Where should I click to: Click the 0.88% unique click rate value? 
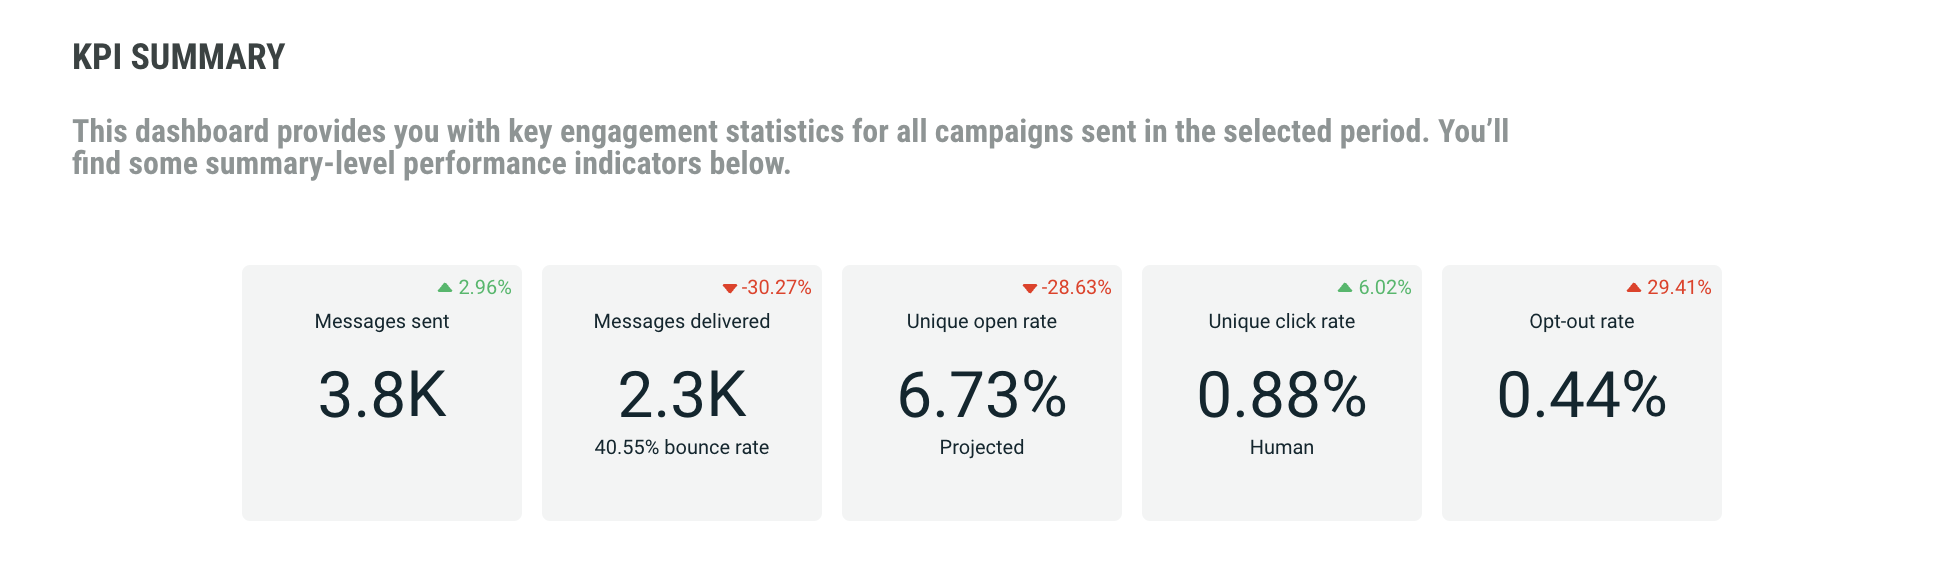pos(1282,395)
